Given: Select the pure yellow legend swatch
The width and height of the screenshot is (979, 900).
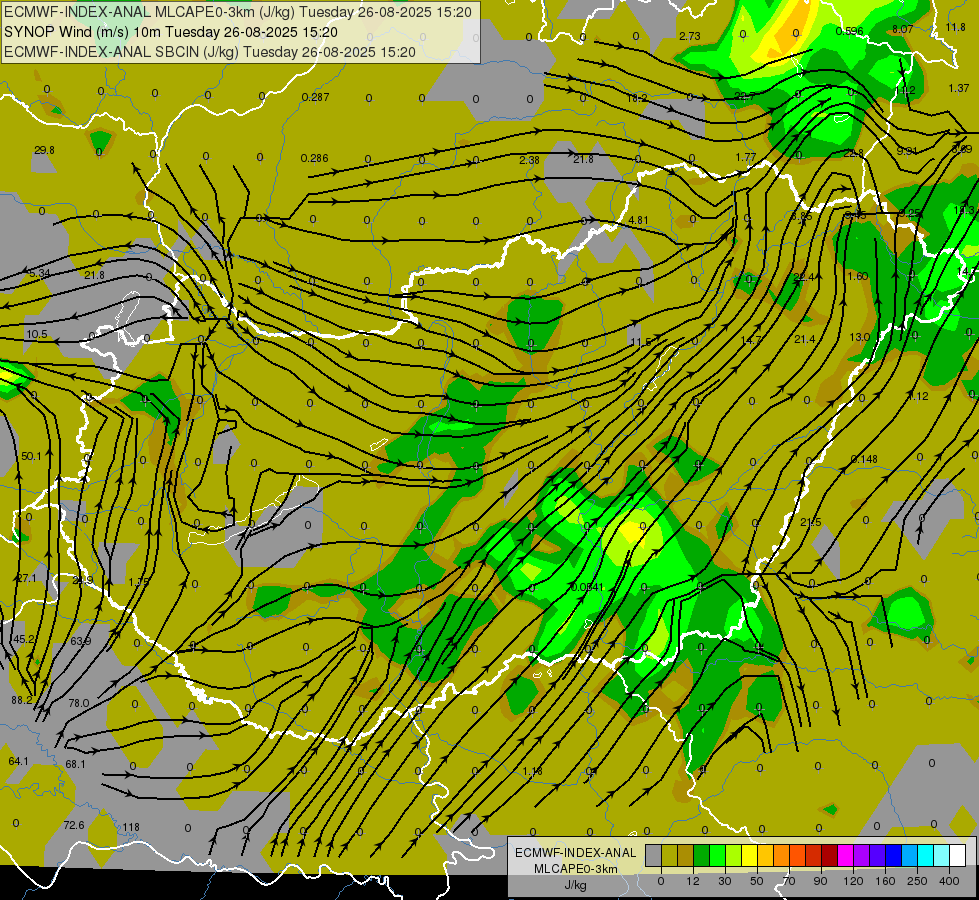Looking at the screenshot, I should tap(750, 855).
